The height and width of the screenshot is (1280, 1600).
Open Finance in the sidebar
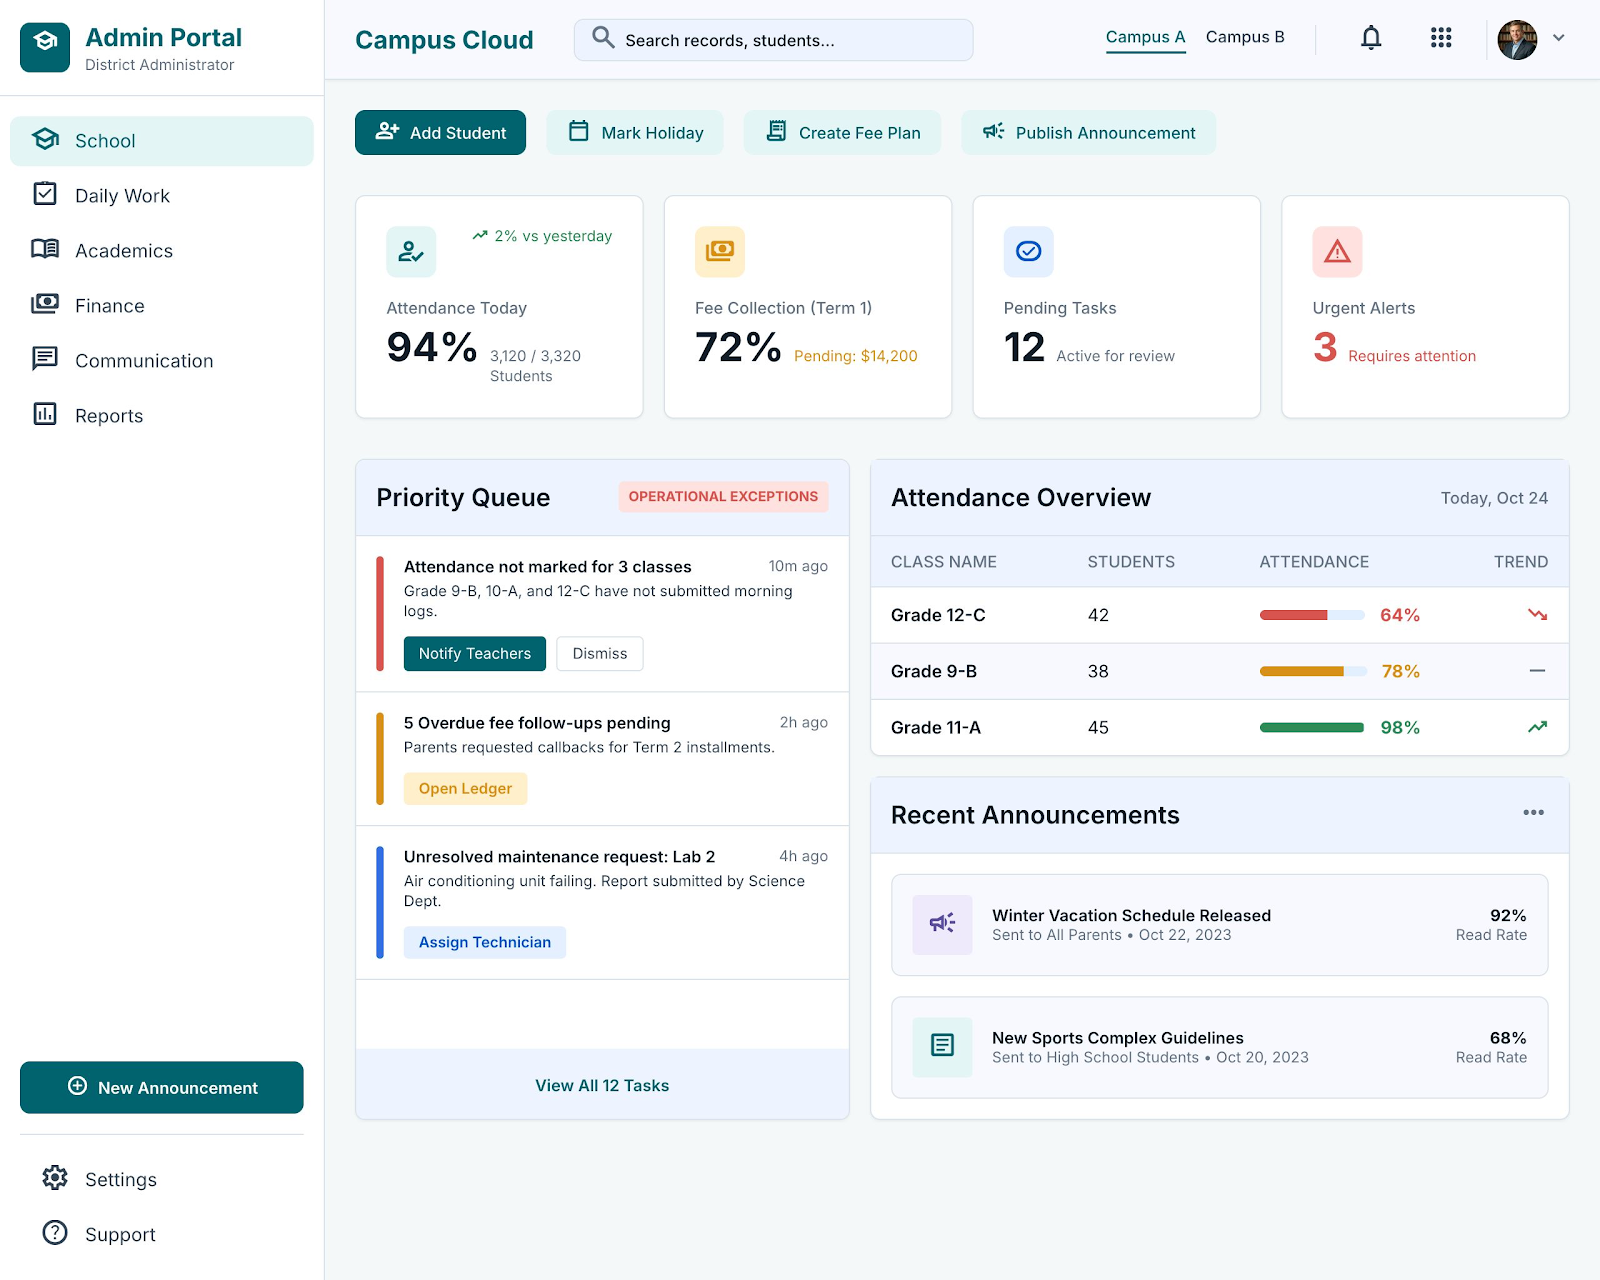pos(162,306)
